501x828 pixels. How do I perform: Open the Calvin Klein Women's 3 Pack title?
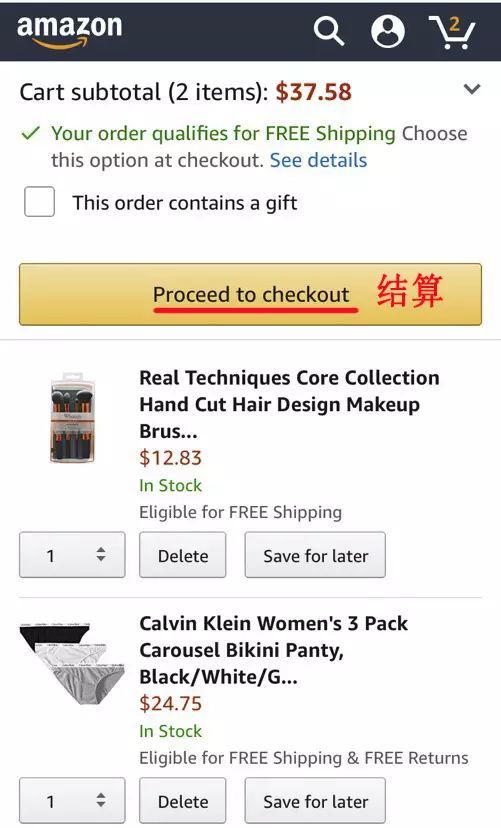pyautogui.click(x=273, y=650)
